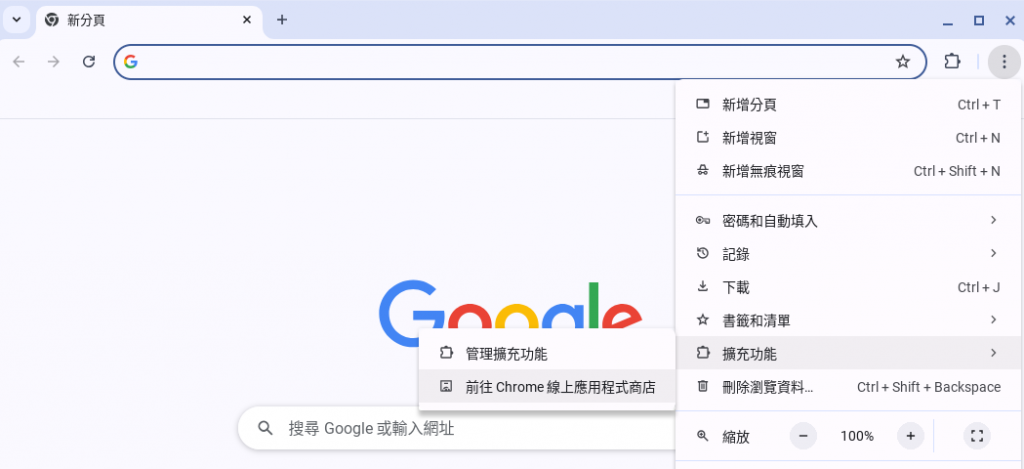The width and height of the screenshot is (1024, 469).
Task: Click chevron arrow on 擴充功能 row
Action: [993, 353]
